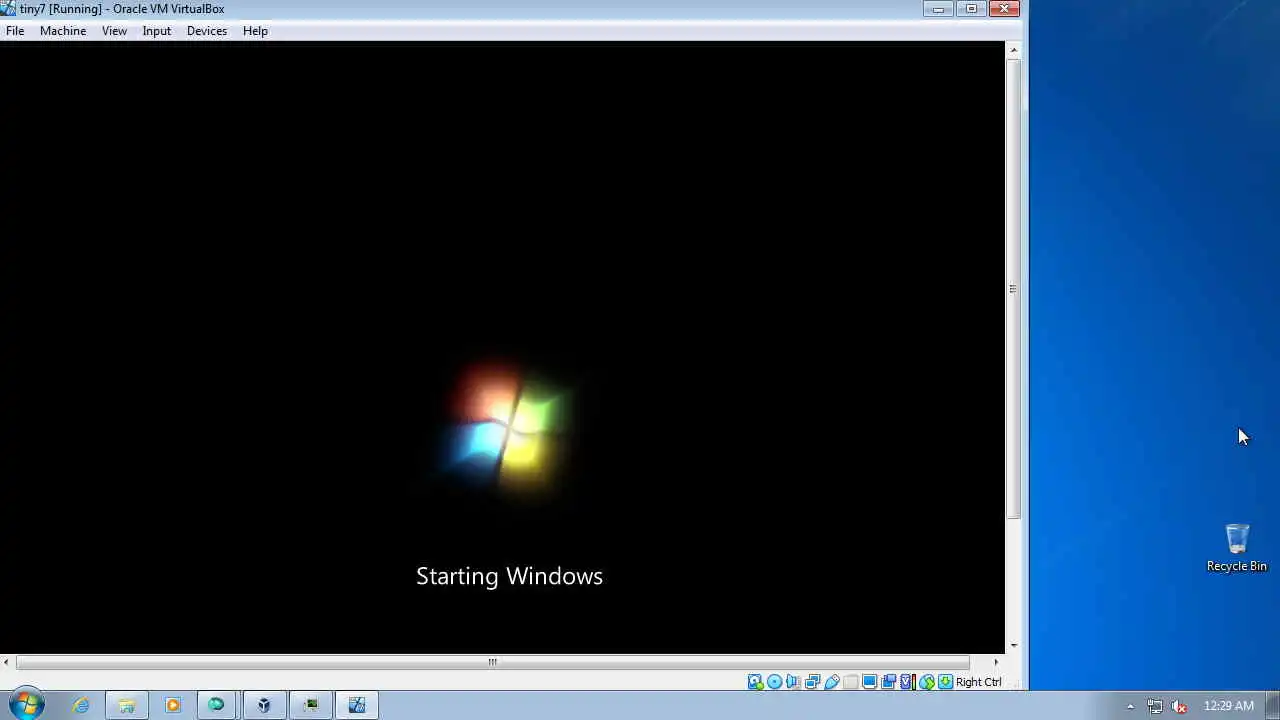Click the video capture status icon

[x=888, y=682]
